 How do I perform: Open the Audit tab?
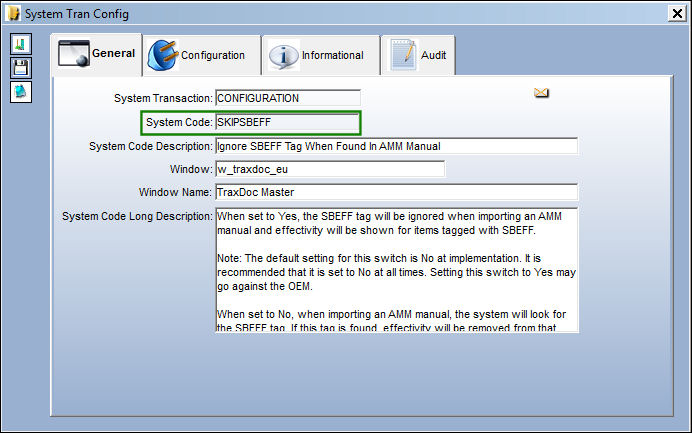click(x=418, y=55)
